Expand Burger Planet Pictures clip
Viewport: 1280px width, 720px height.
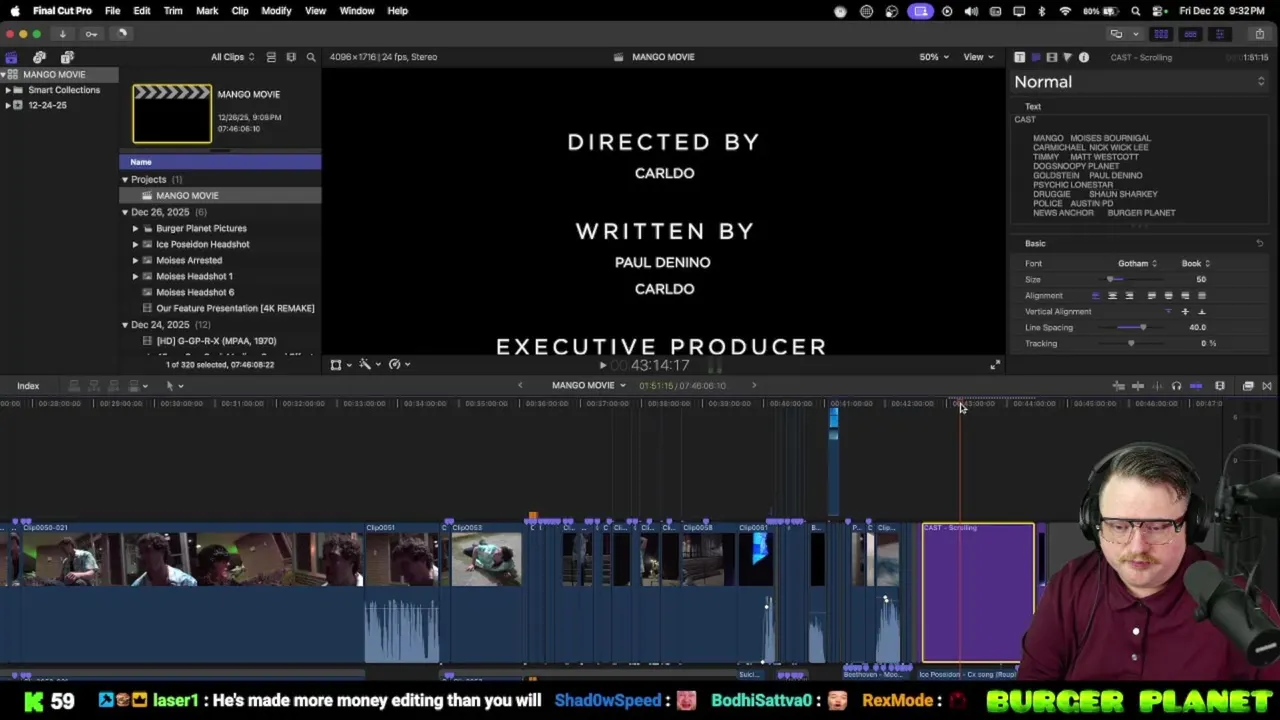[136, 228]
